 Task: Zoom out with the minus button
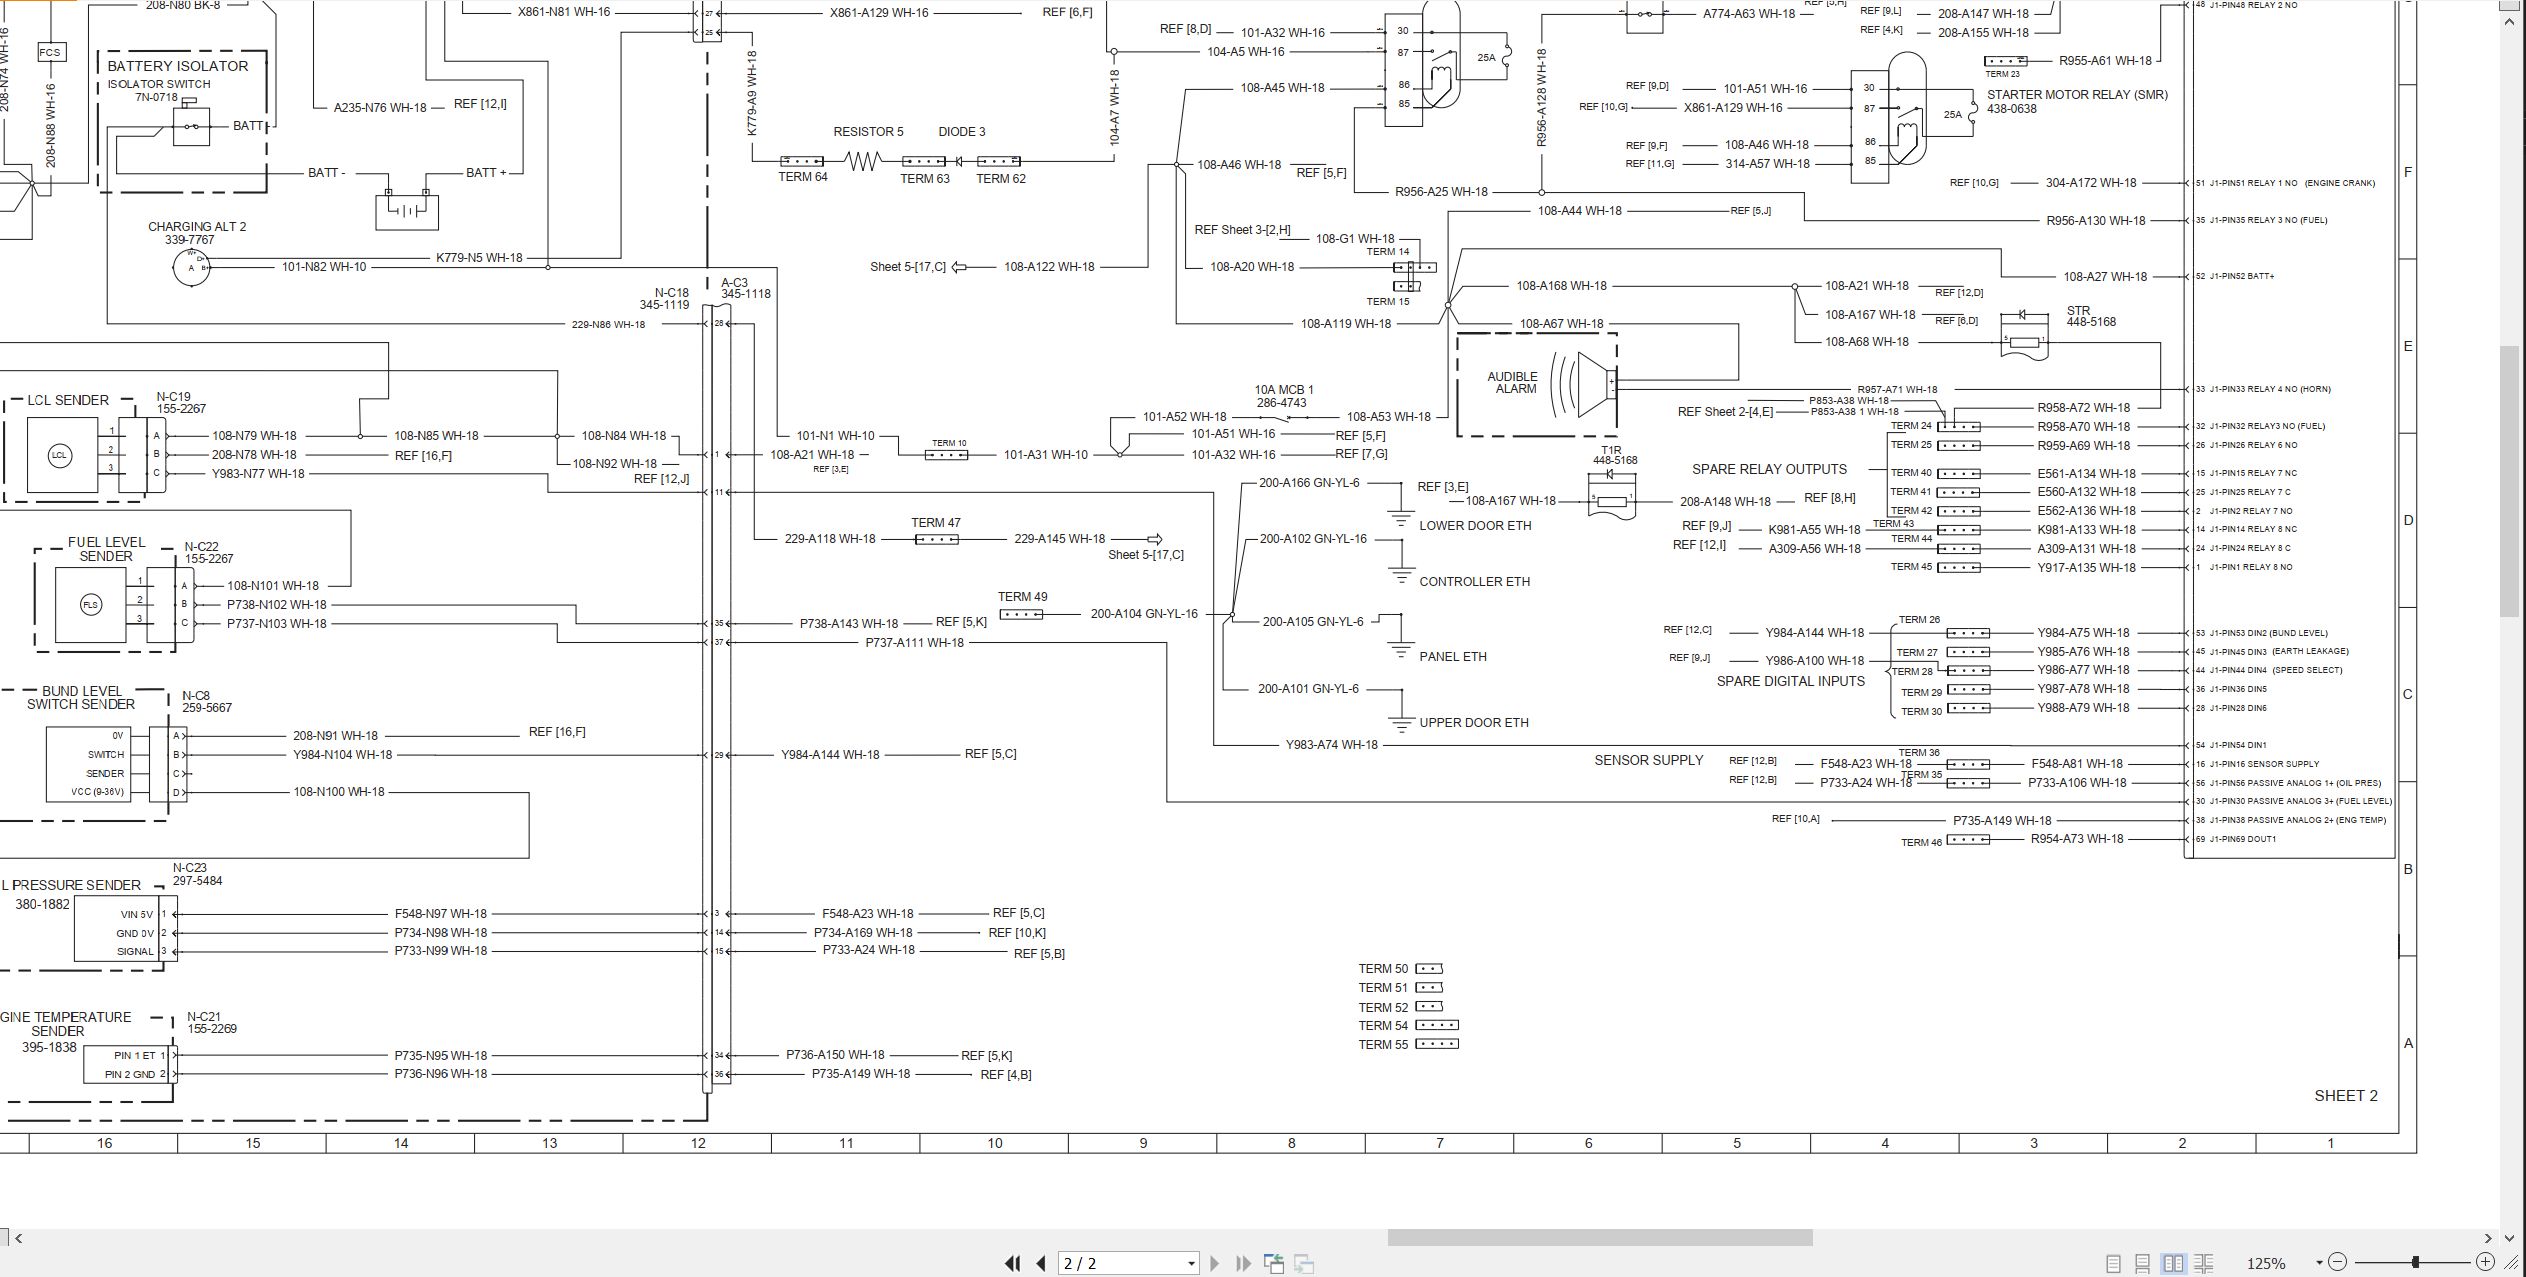coord(2337,1262)
